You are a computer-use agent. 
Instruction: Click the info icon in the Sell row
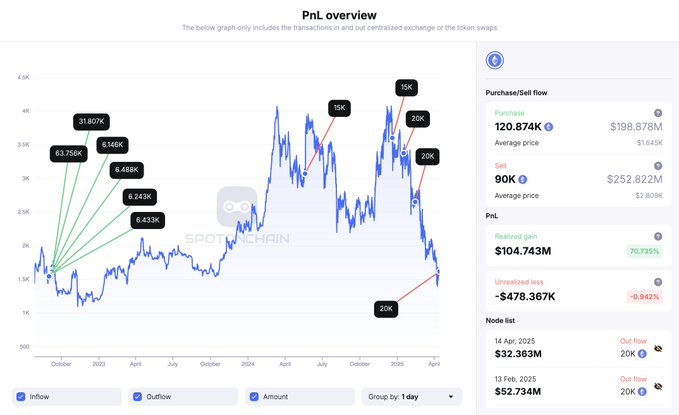[x=658, y=167]
